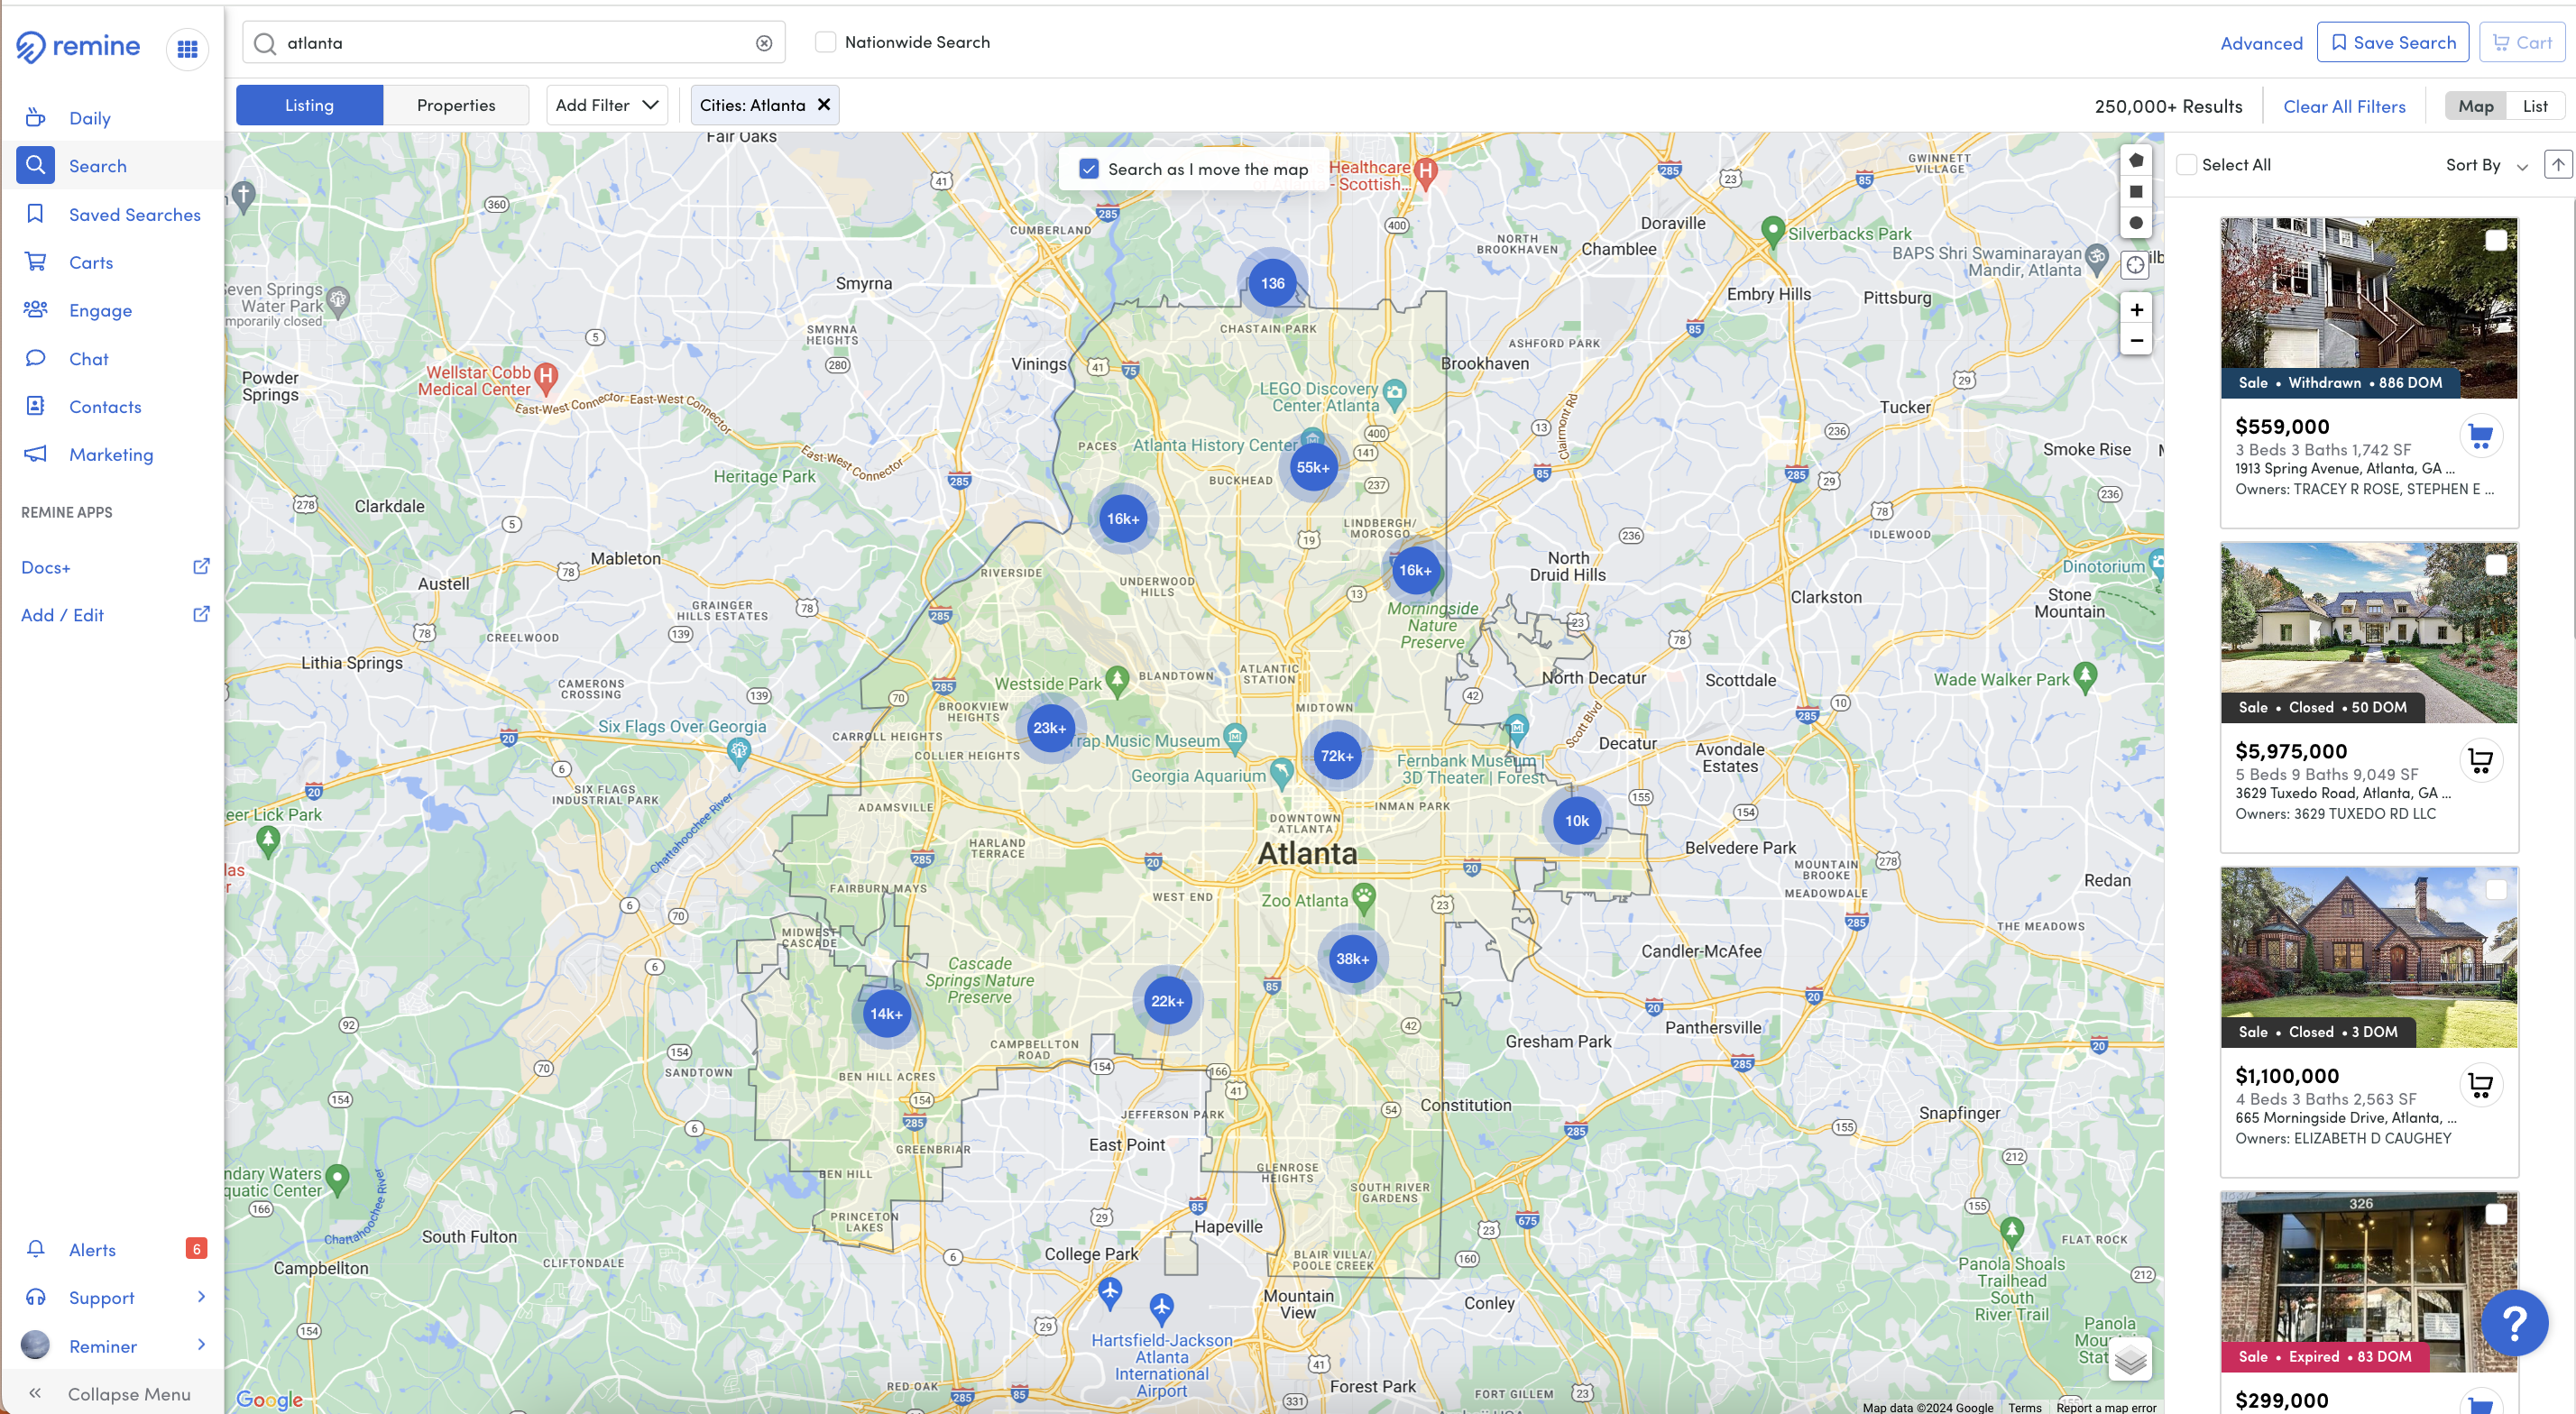2576x1414 pixels.
Task: Open the help question mark bubble
Action: pyautogui.click(x=2514, y=1323)
